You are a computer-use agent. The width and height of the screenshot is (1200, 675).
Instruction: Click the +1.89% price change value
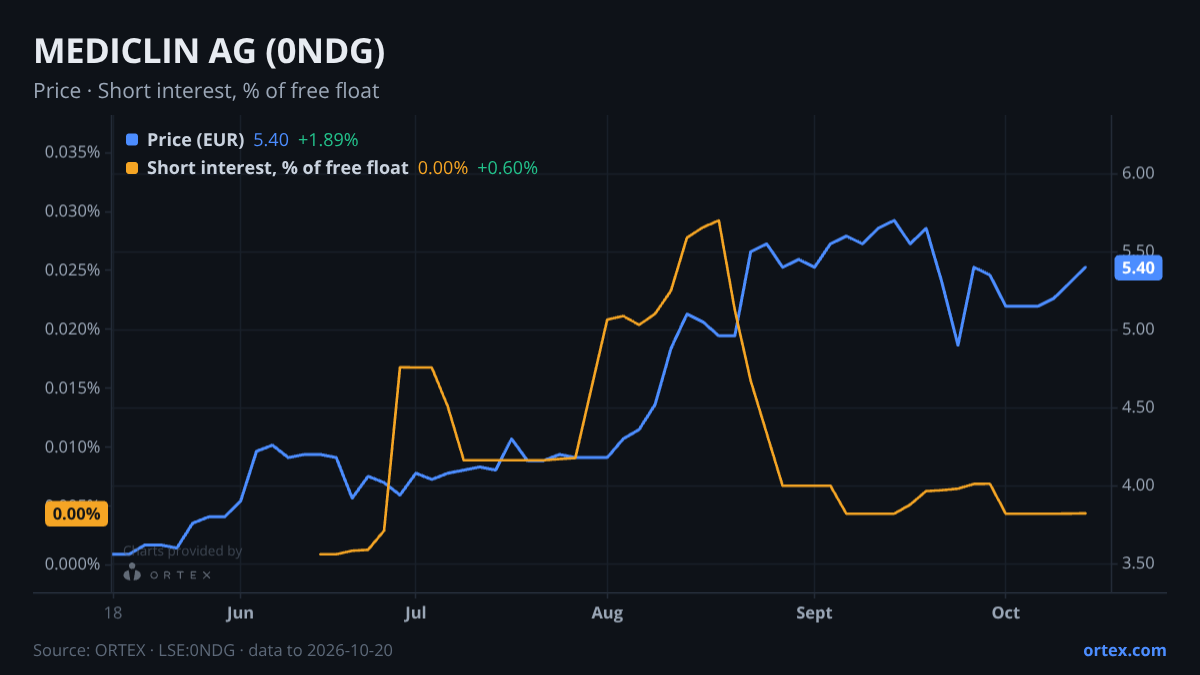[x=328, y=140]
